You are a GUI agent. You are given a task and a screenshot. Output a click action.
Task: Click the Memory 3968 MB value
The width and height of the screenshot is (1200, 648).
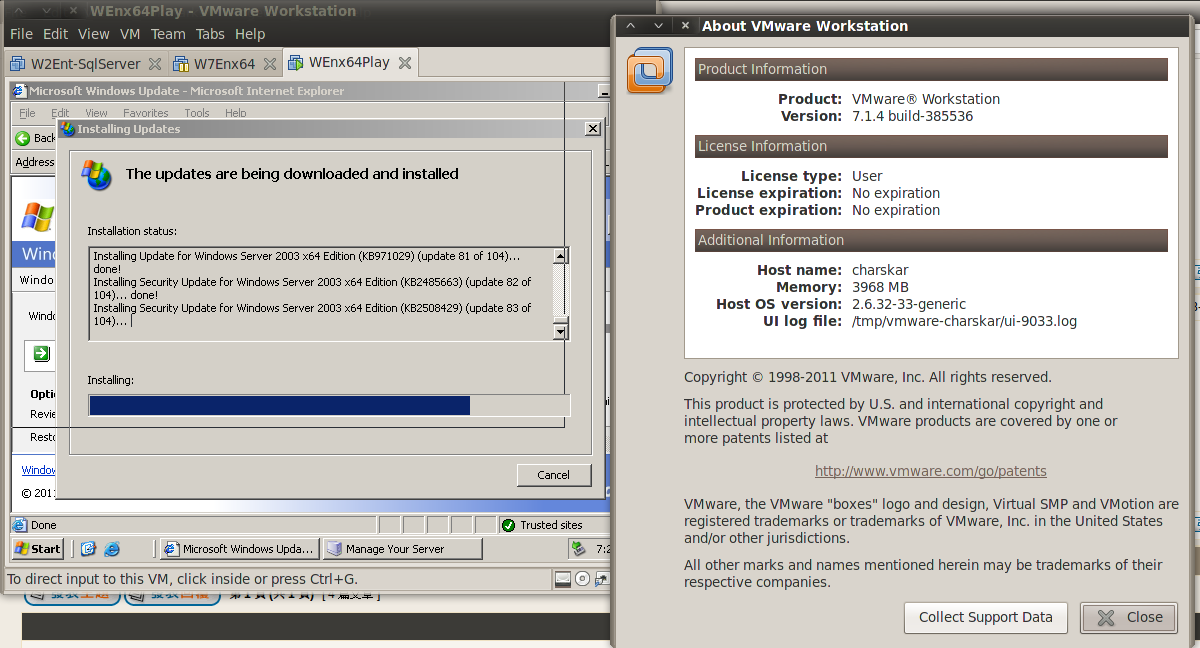[x=882, y=287]
